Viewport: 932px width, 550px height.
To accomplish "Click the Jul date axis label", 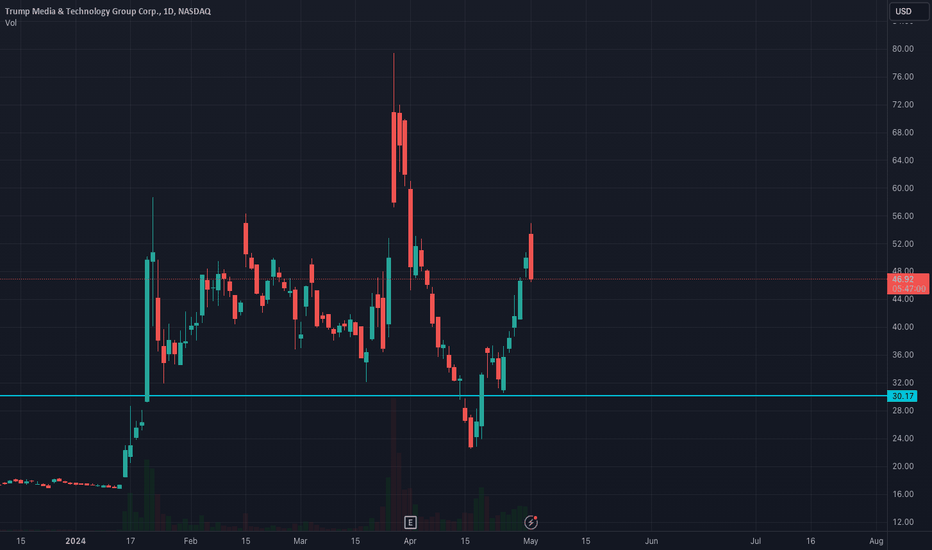I will point(755,541).
